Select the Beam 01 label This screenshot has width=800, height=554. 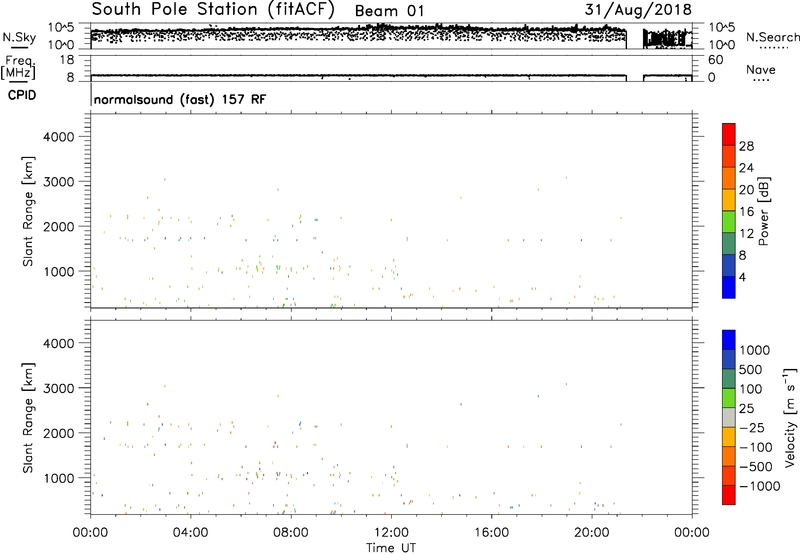[x=389, y=11]
